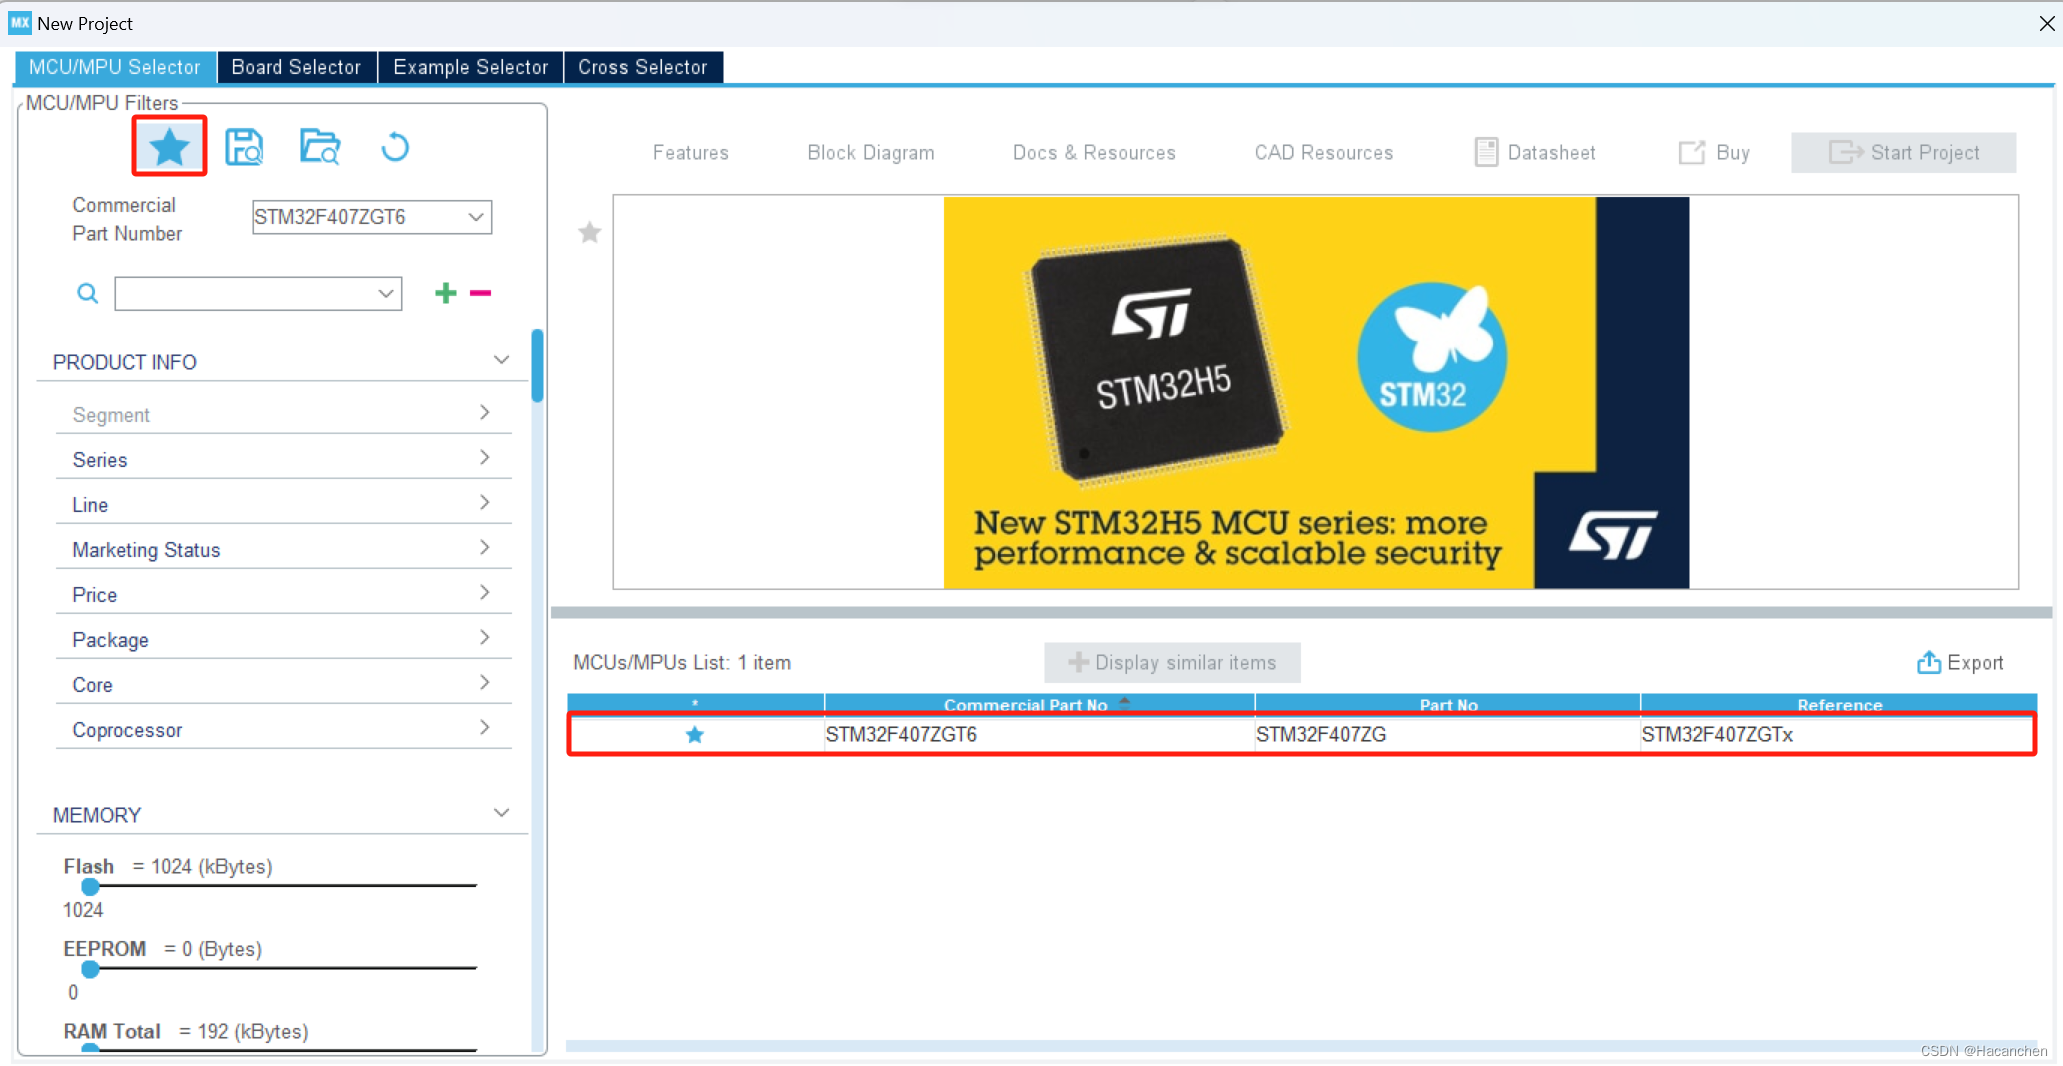This screenshot has width=2063, height=1066.
Task: Open the Features tab
Action: (x=691, y=152)
